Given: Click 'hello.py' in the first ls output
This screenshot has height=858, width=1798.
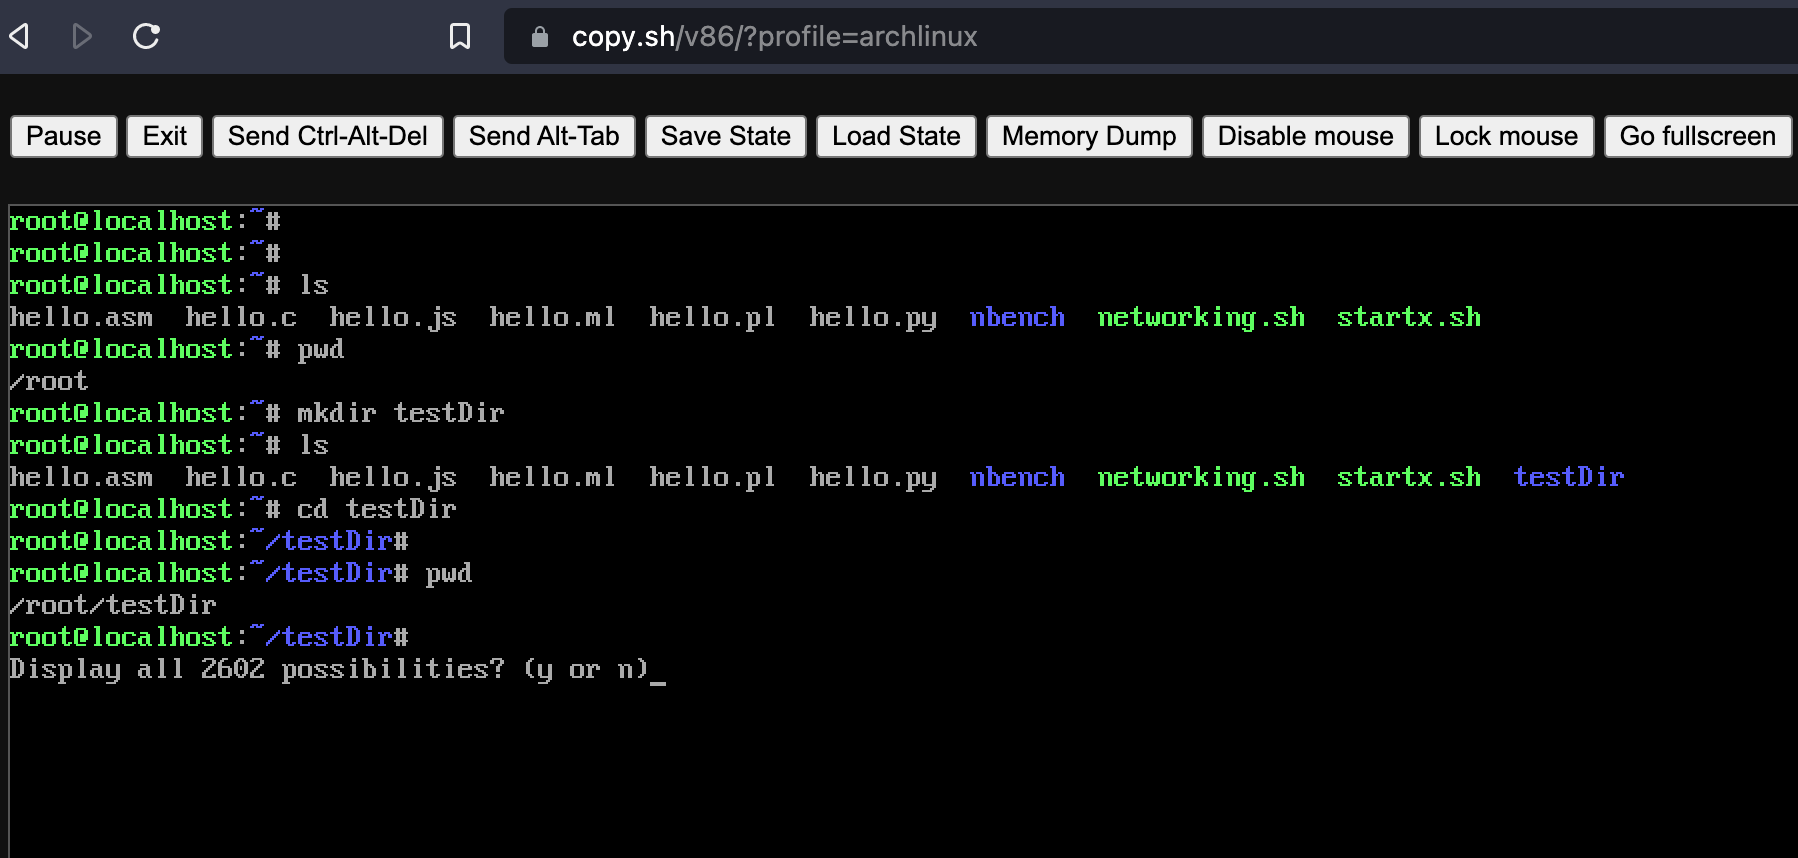Looking at the screenshot, I should (873, 318).
